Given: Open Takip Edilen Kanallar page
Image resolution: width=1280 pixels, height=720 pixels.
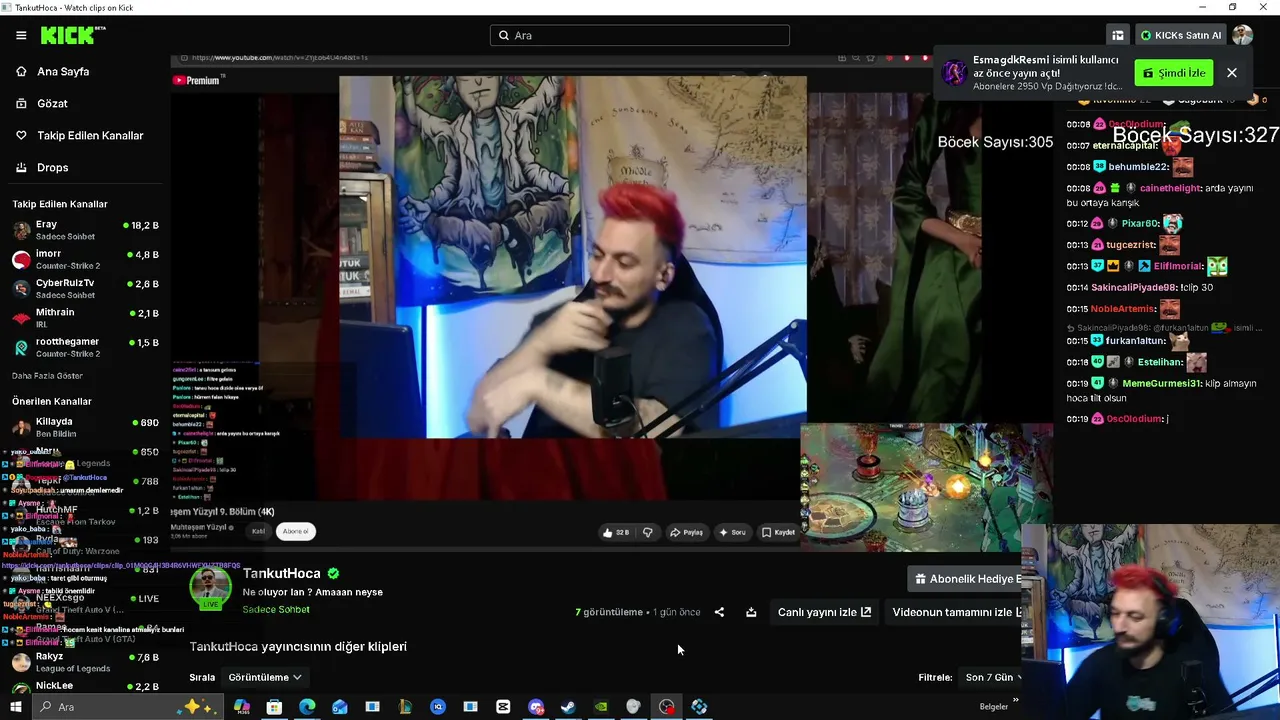Looking at the screenshot, I should 90,136.
